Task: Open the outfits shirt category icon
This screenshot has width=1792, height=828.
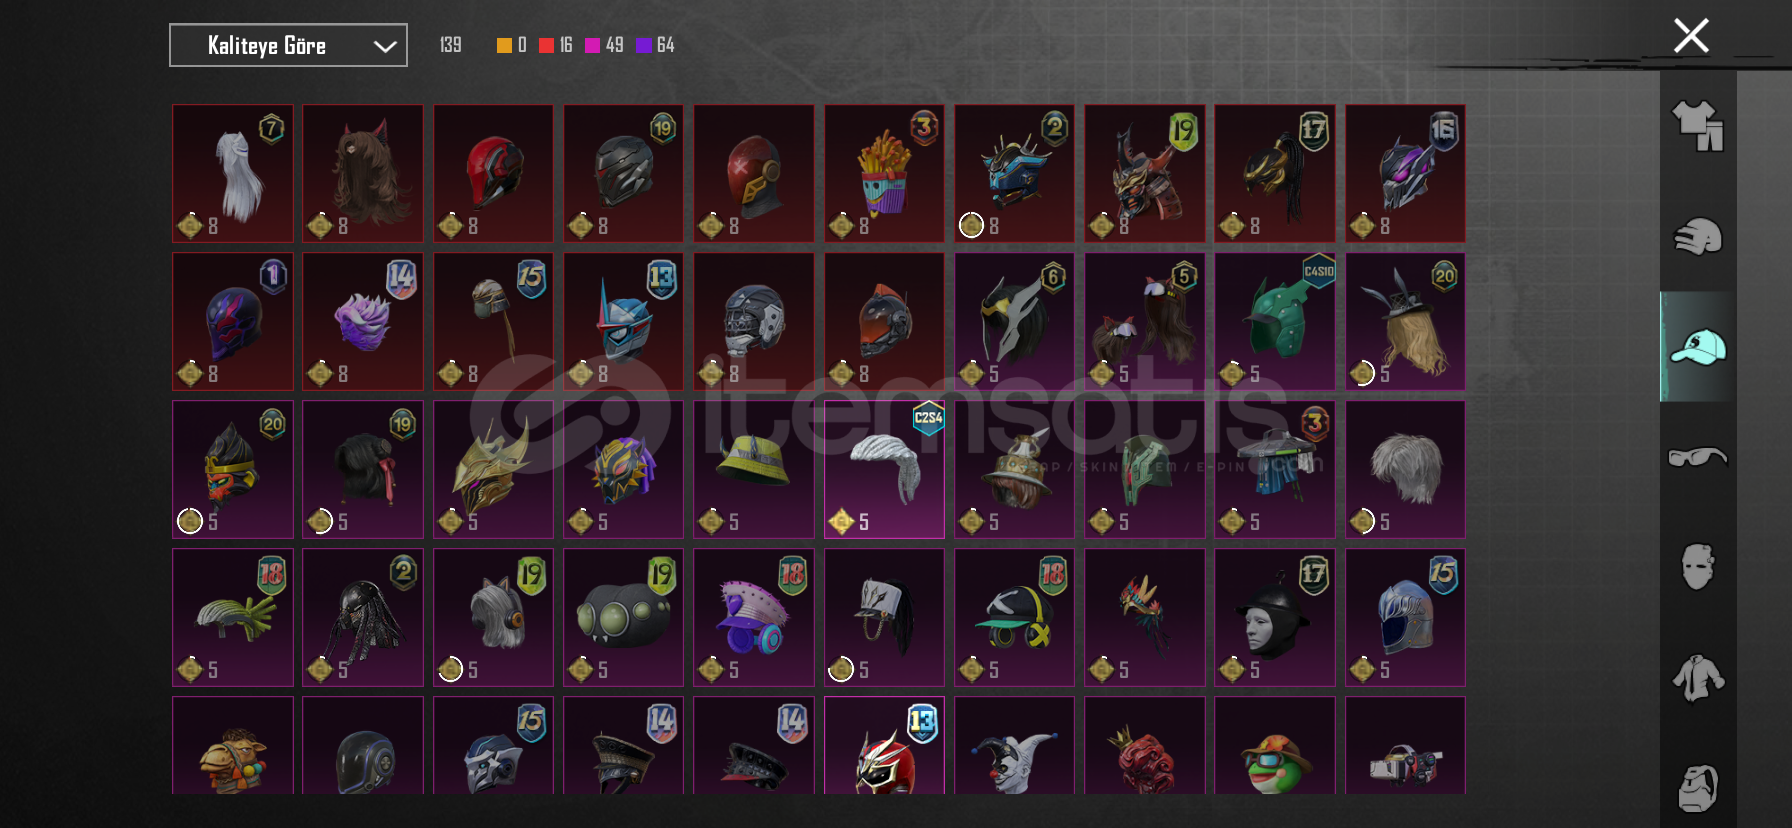Action: click(1698, 126)
